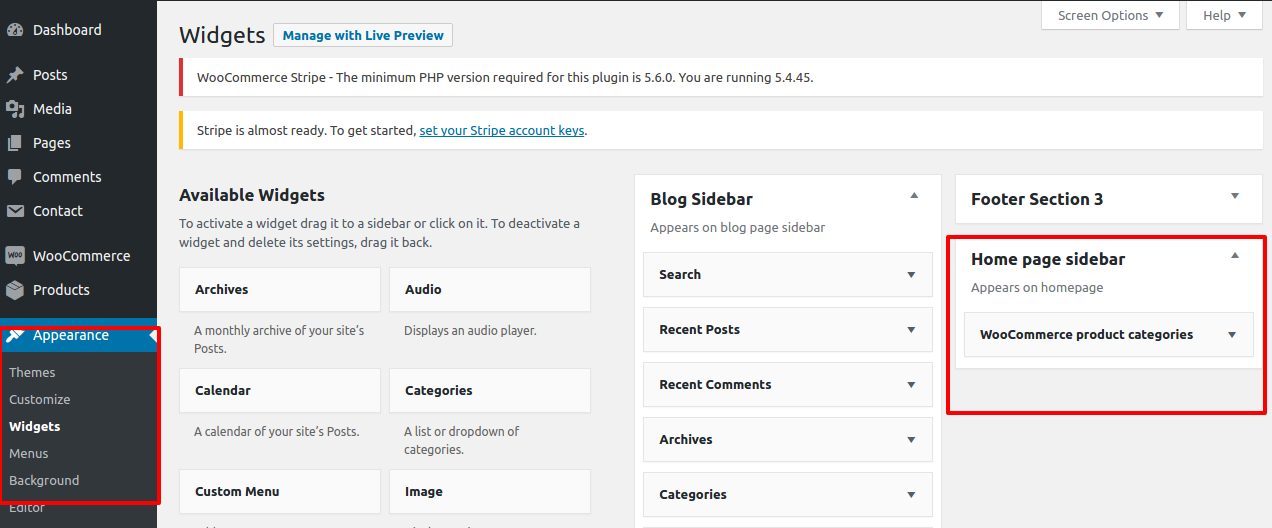
Task: Open Themes under Appearance menu
Action: pos(32,372)
